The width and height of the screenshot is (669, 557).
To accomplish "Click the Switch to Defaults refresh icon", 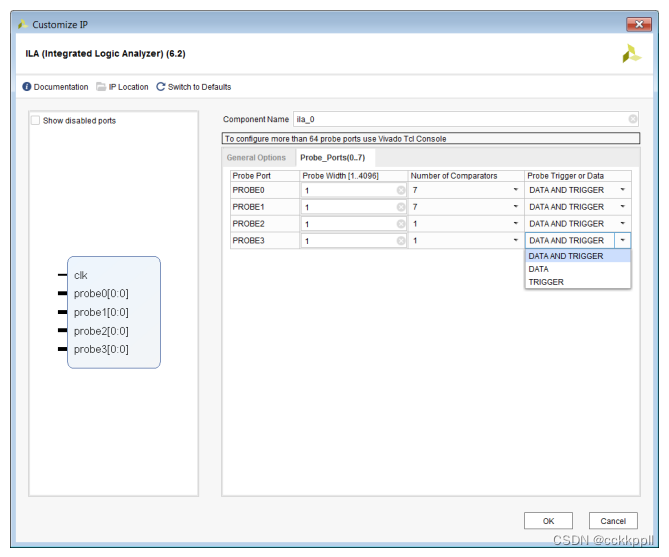I will [x=160, y=87].
